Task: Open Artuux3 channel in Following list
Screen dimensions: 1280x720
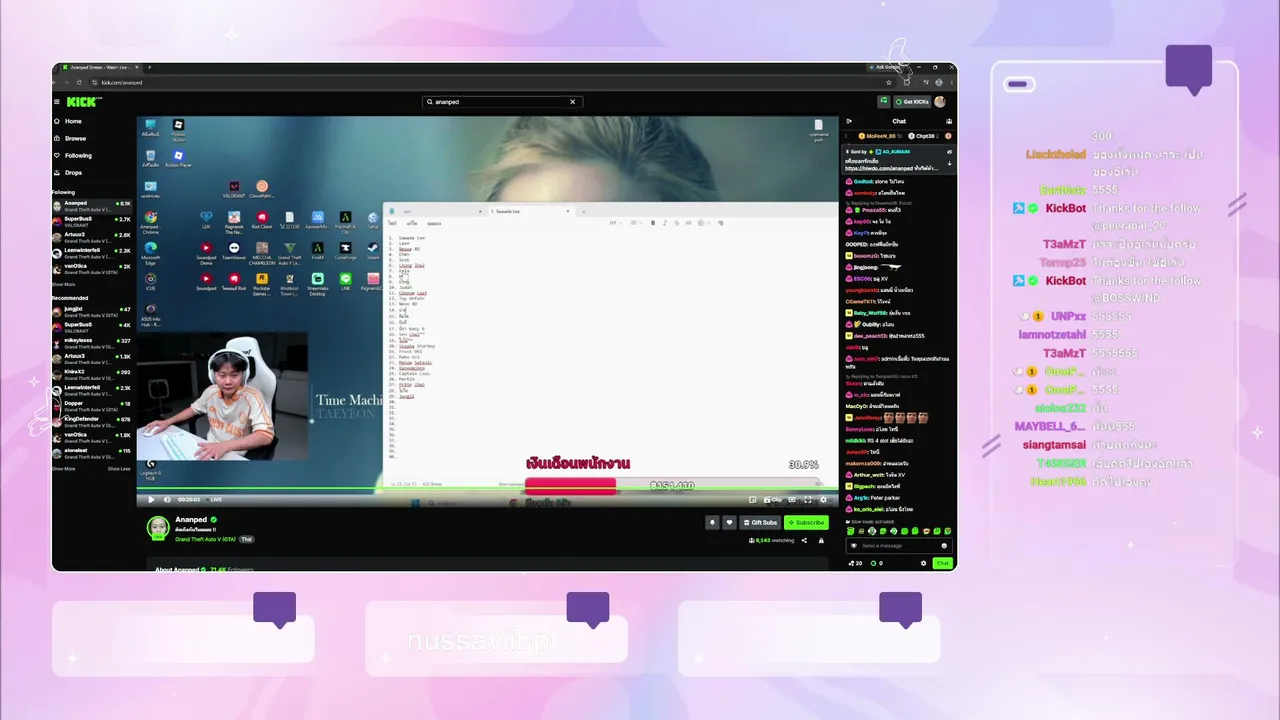Action: point(93,237)
